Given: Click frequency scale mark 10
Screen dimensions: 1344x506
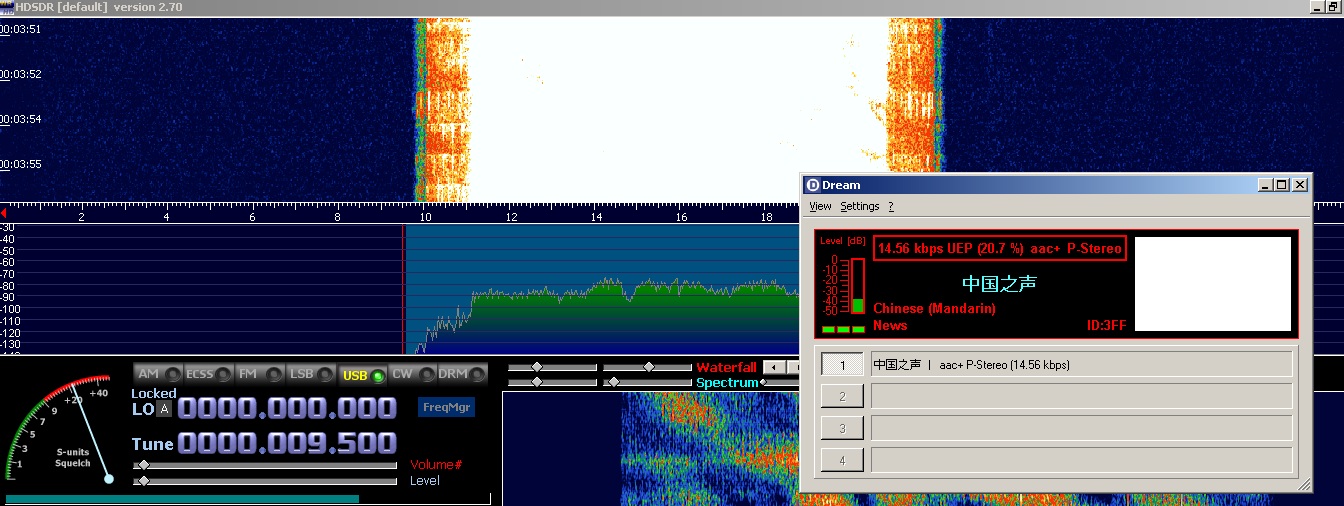Looking at the screenshot, I should click(424, 217).
